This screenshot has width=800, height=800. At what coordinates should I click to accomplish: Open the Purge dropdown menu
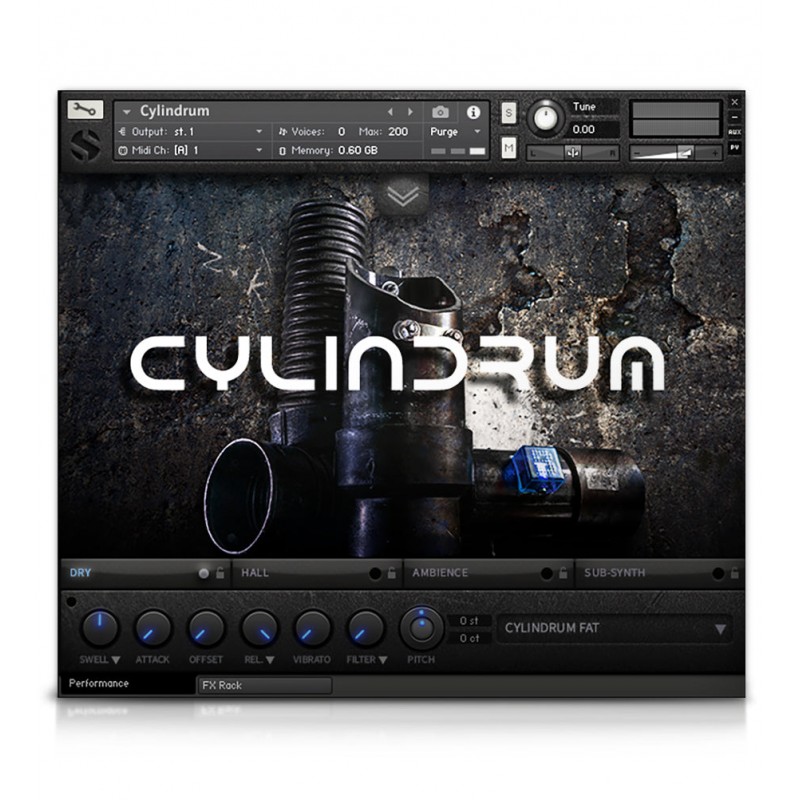[x=456, y=131]
